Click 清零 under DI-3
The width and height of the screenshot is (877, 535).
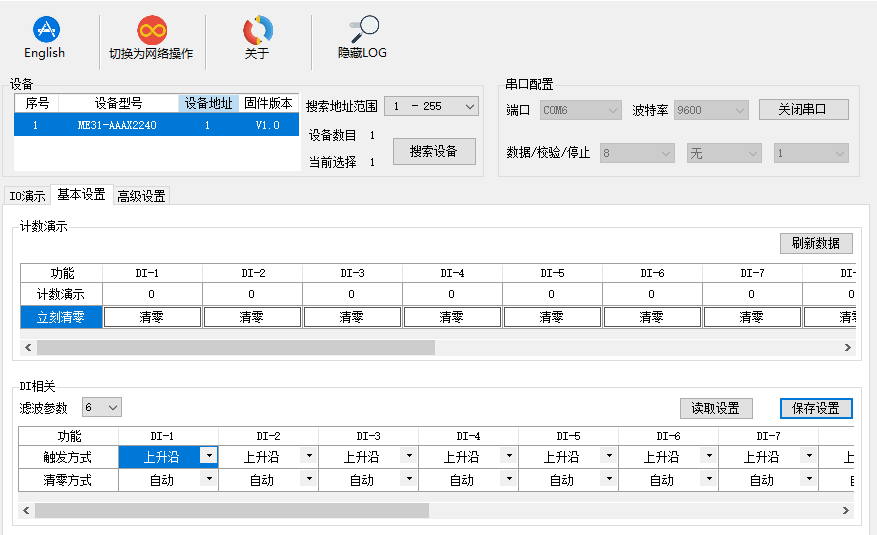click(352, 317)
